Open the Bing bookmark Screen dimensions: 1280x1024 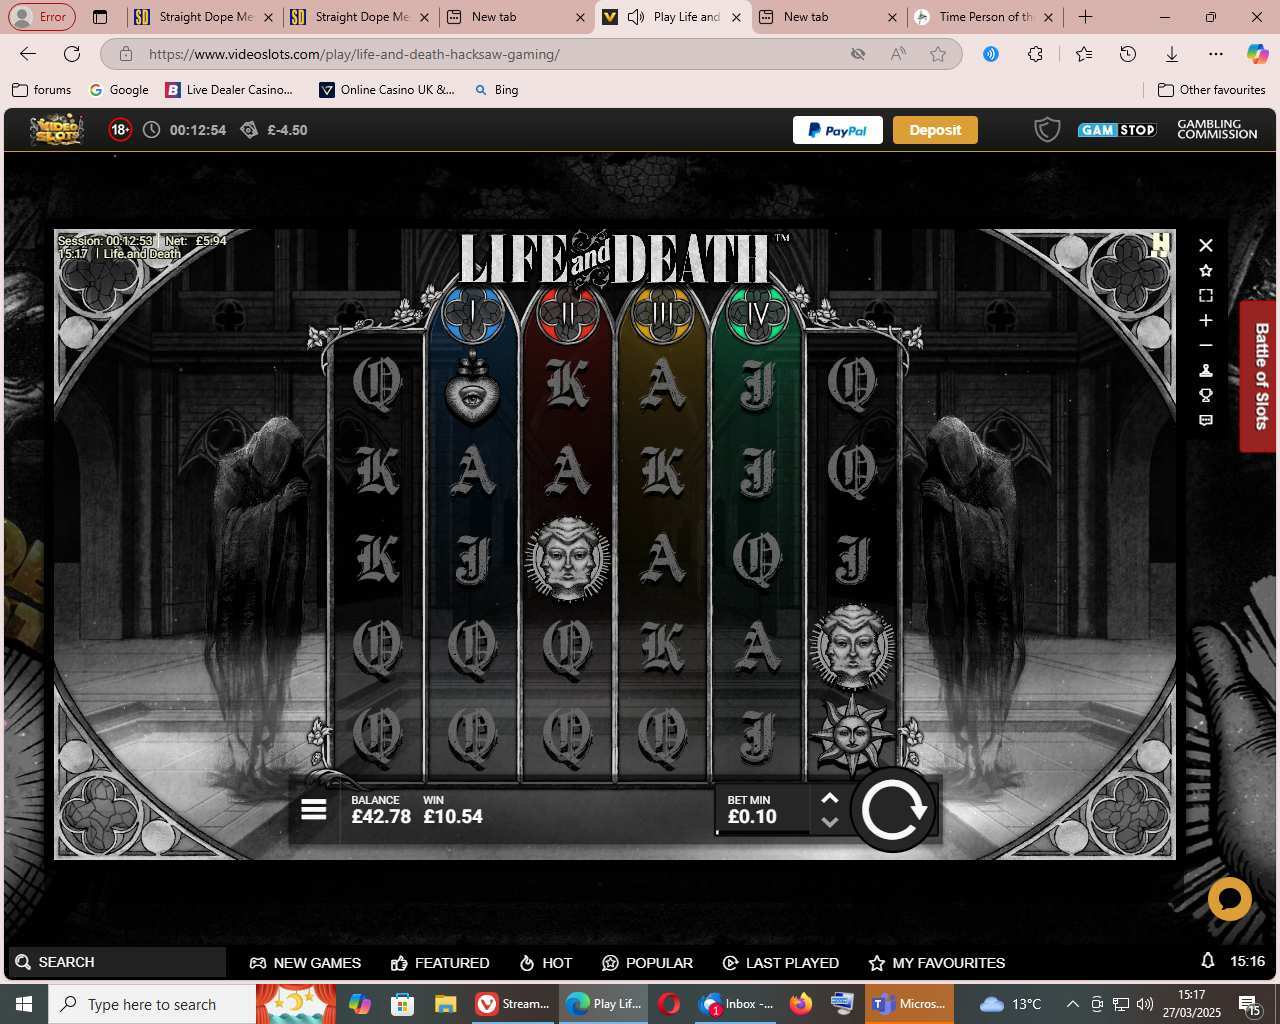coord(496,90)
